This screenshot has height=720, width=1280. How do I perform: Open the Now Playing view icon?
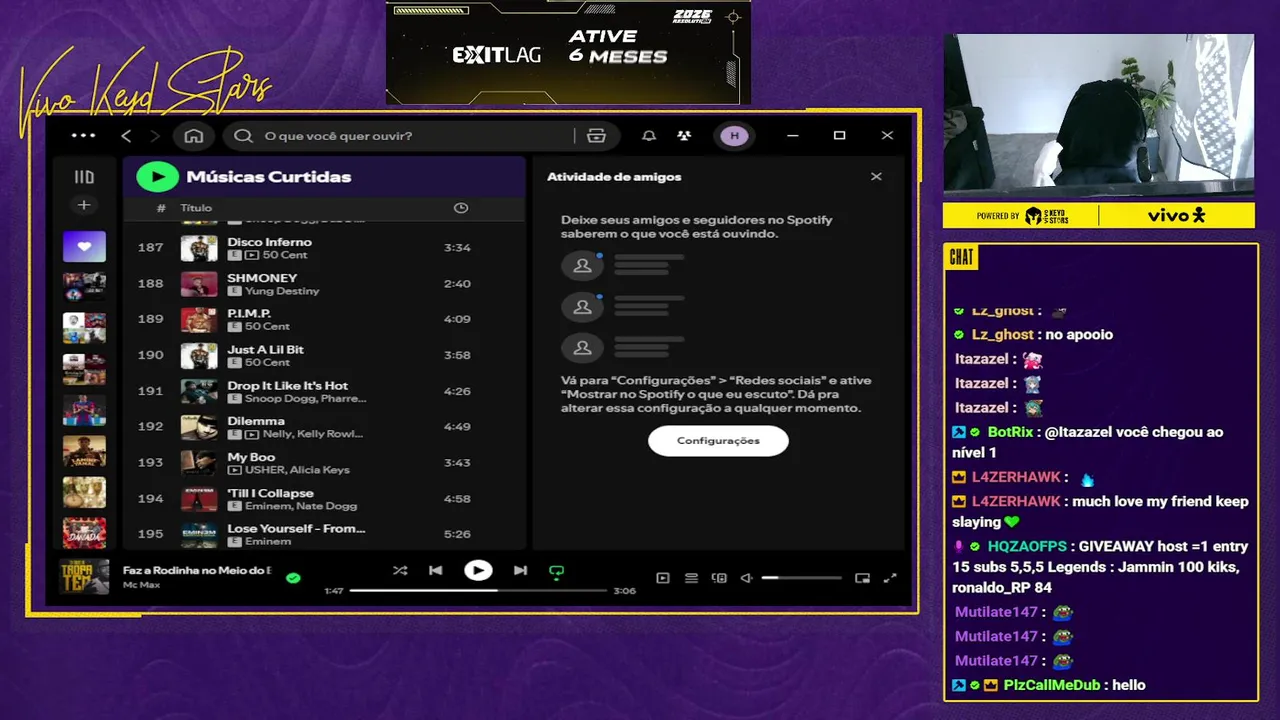point(663,578)
